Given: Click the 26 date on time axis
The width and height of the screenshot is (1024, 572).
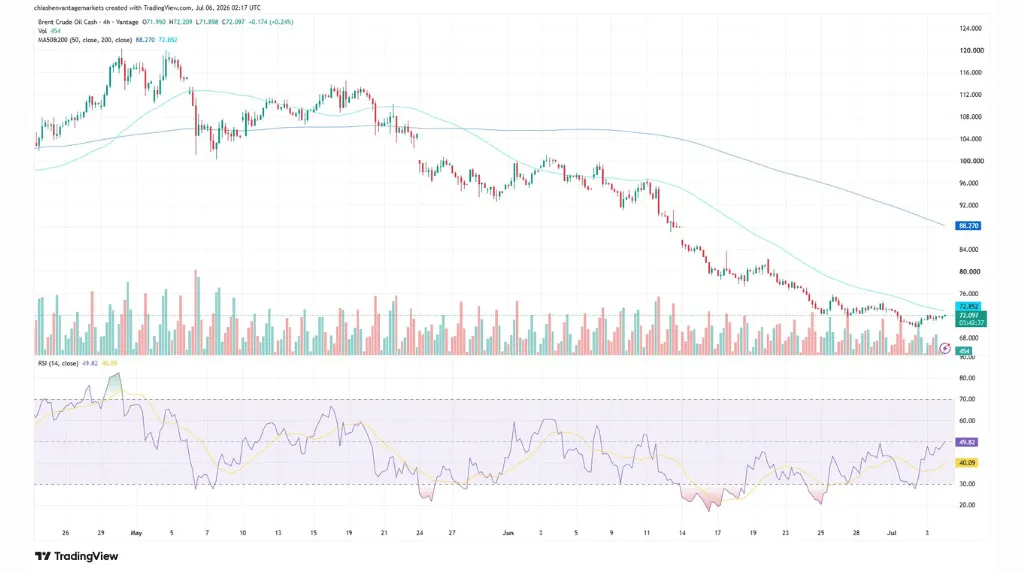Looking at the screenshot, I should point(65,533).
